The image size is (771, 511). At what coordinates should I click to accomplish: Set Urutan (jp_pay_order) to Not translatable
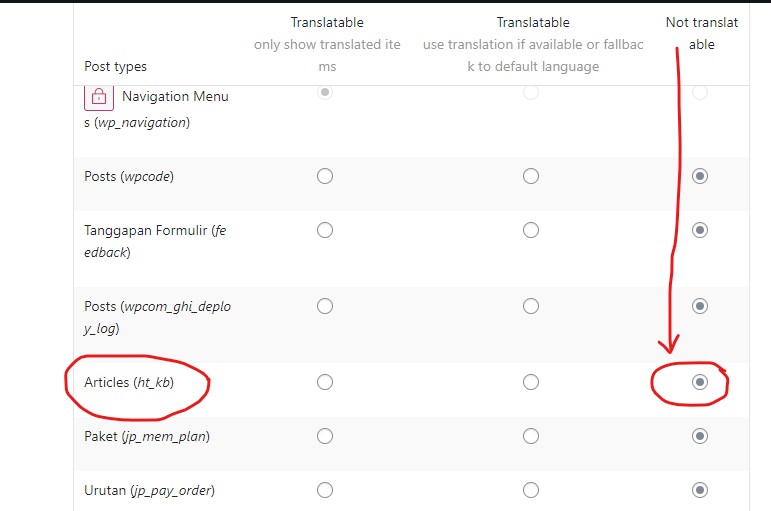(700, 490)
